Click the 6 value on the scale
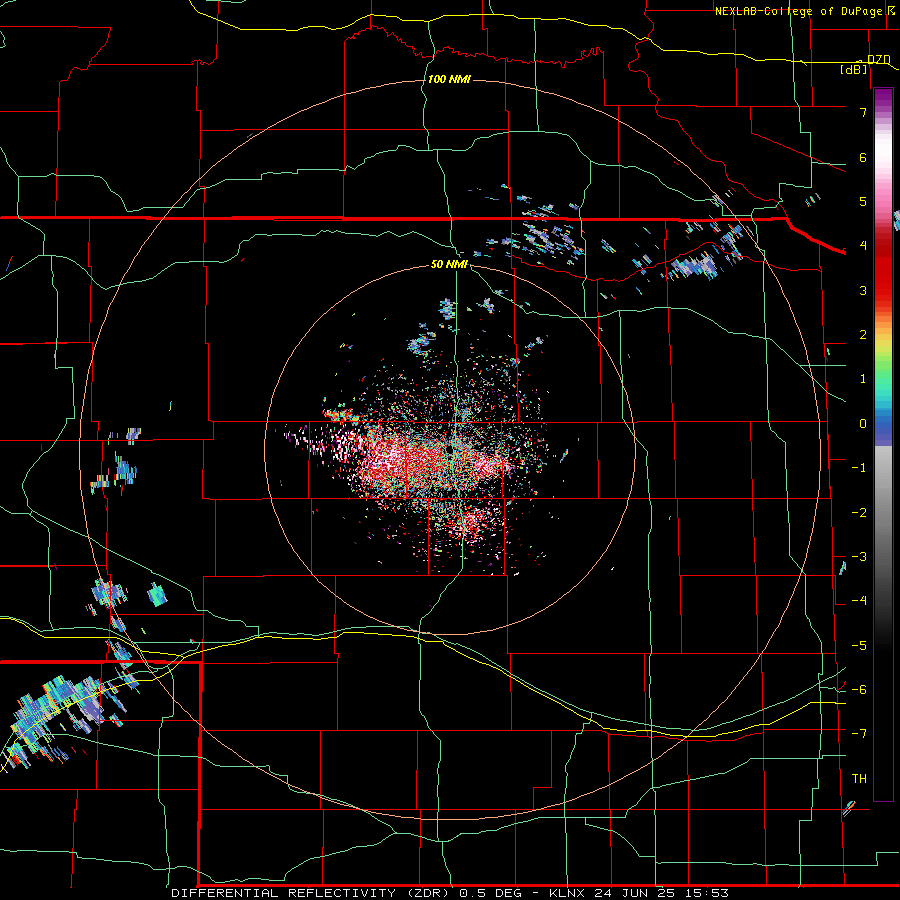The width and height of the screenshot is (900, 900). click(x=863, y=157)
